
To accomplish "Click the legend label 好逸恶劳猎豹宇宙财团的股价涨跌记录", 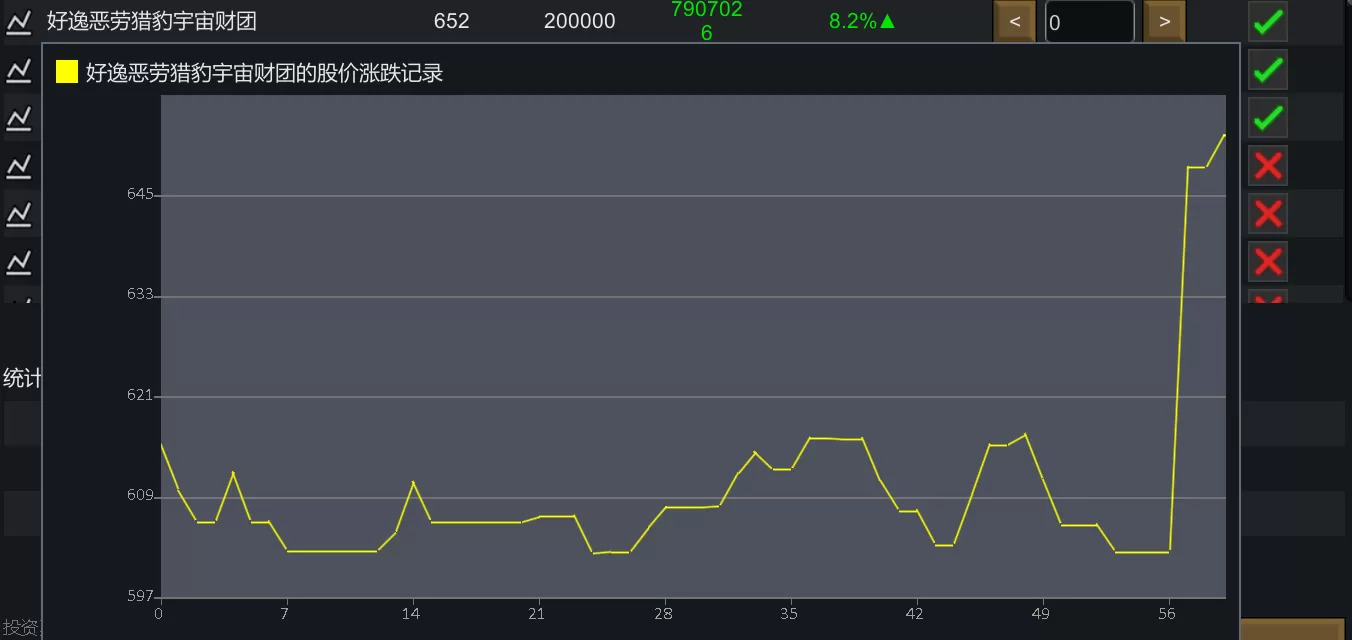I will 264,73.
